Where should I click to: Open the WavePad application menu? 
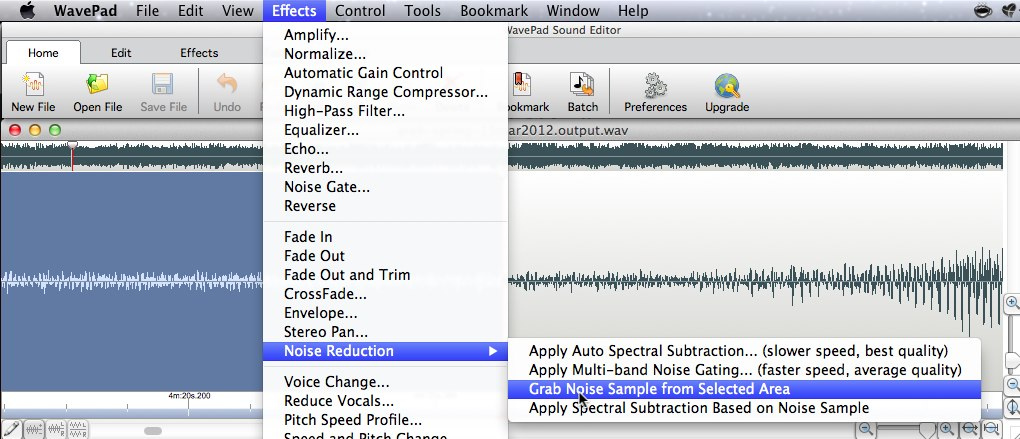click(x=86, y=10)
